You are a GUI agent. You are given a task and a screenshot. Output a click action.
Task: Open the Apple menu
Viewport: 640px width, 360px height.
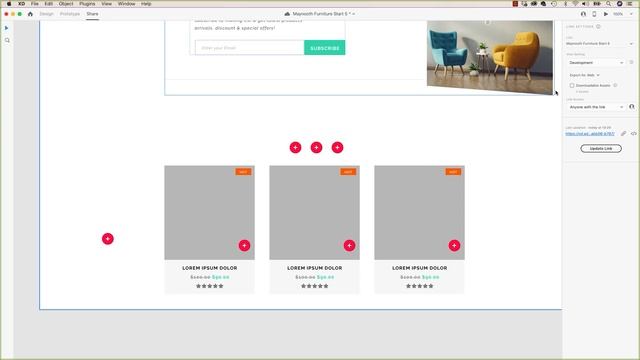pos(9,4)
